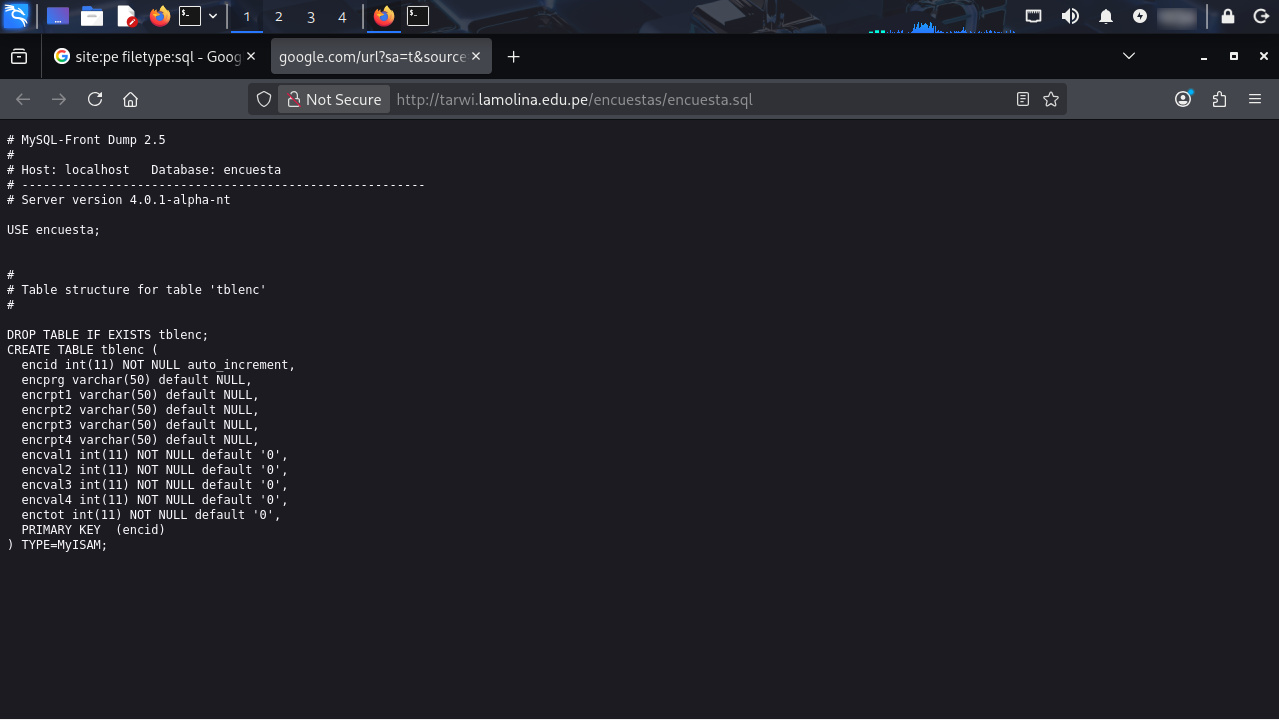The height and width of the screenshot is (720, 1279).
Task: Close the site:pe filetype:sql Google tab
Action: 251,57
